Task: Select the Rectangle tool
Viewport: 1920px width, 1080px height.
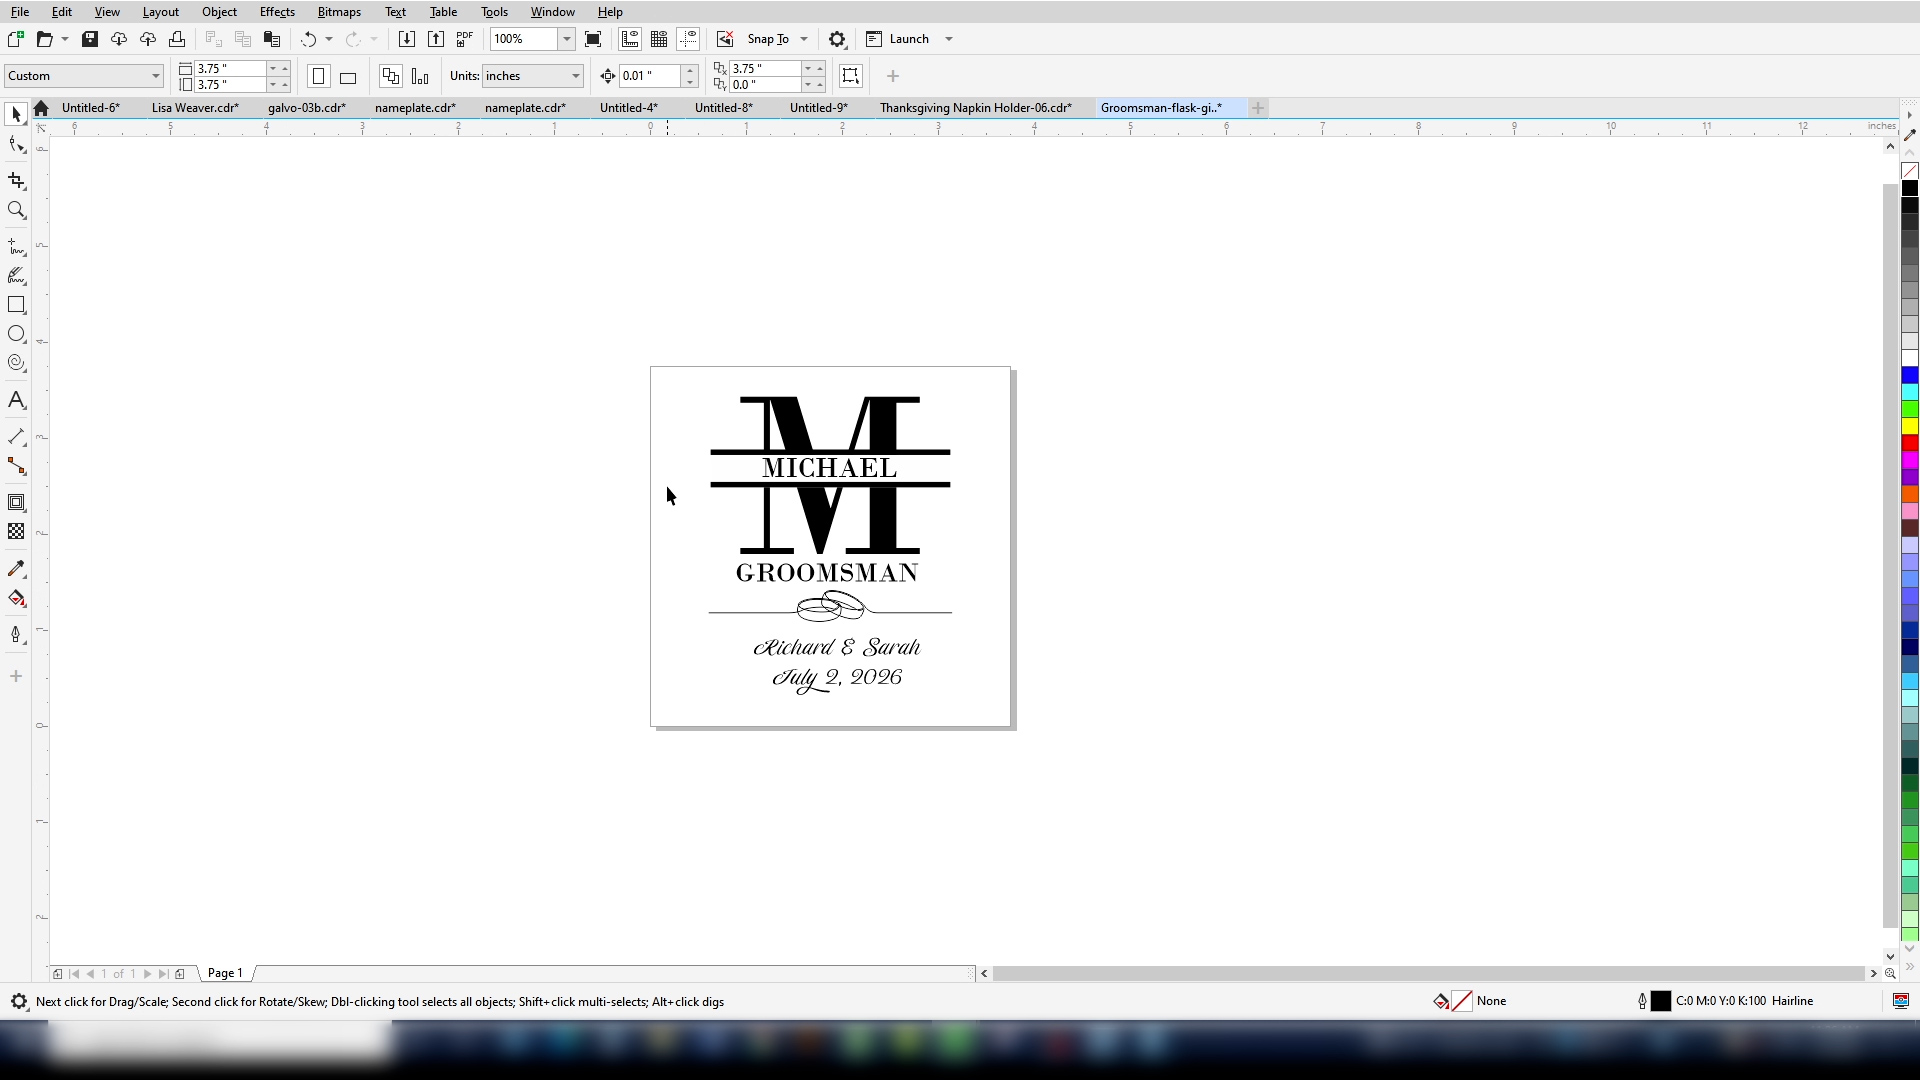Action: point(16,305)
